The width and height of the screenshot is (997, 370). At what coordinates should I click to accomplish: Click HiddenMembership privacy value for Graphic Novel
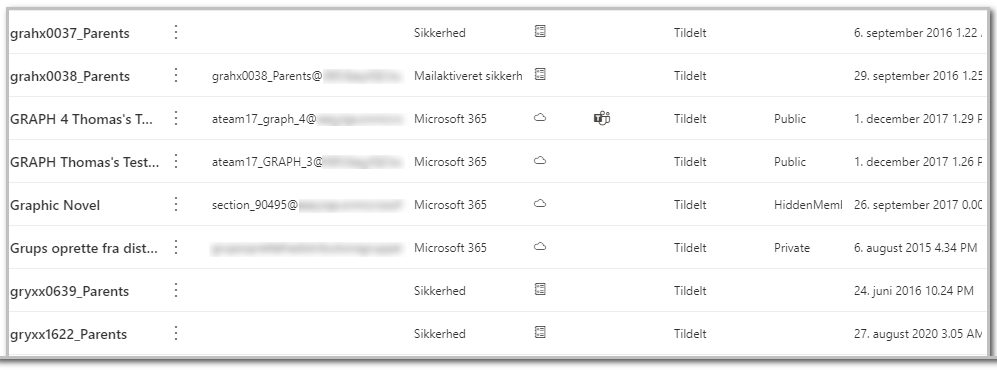click(808, 205)
